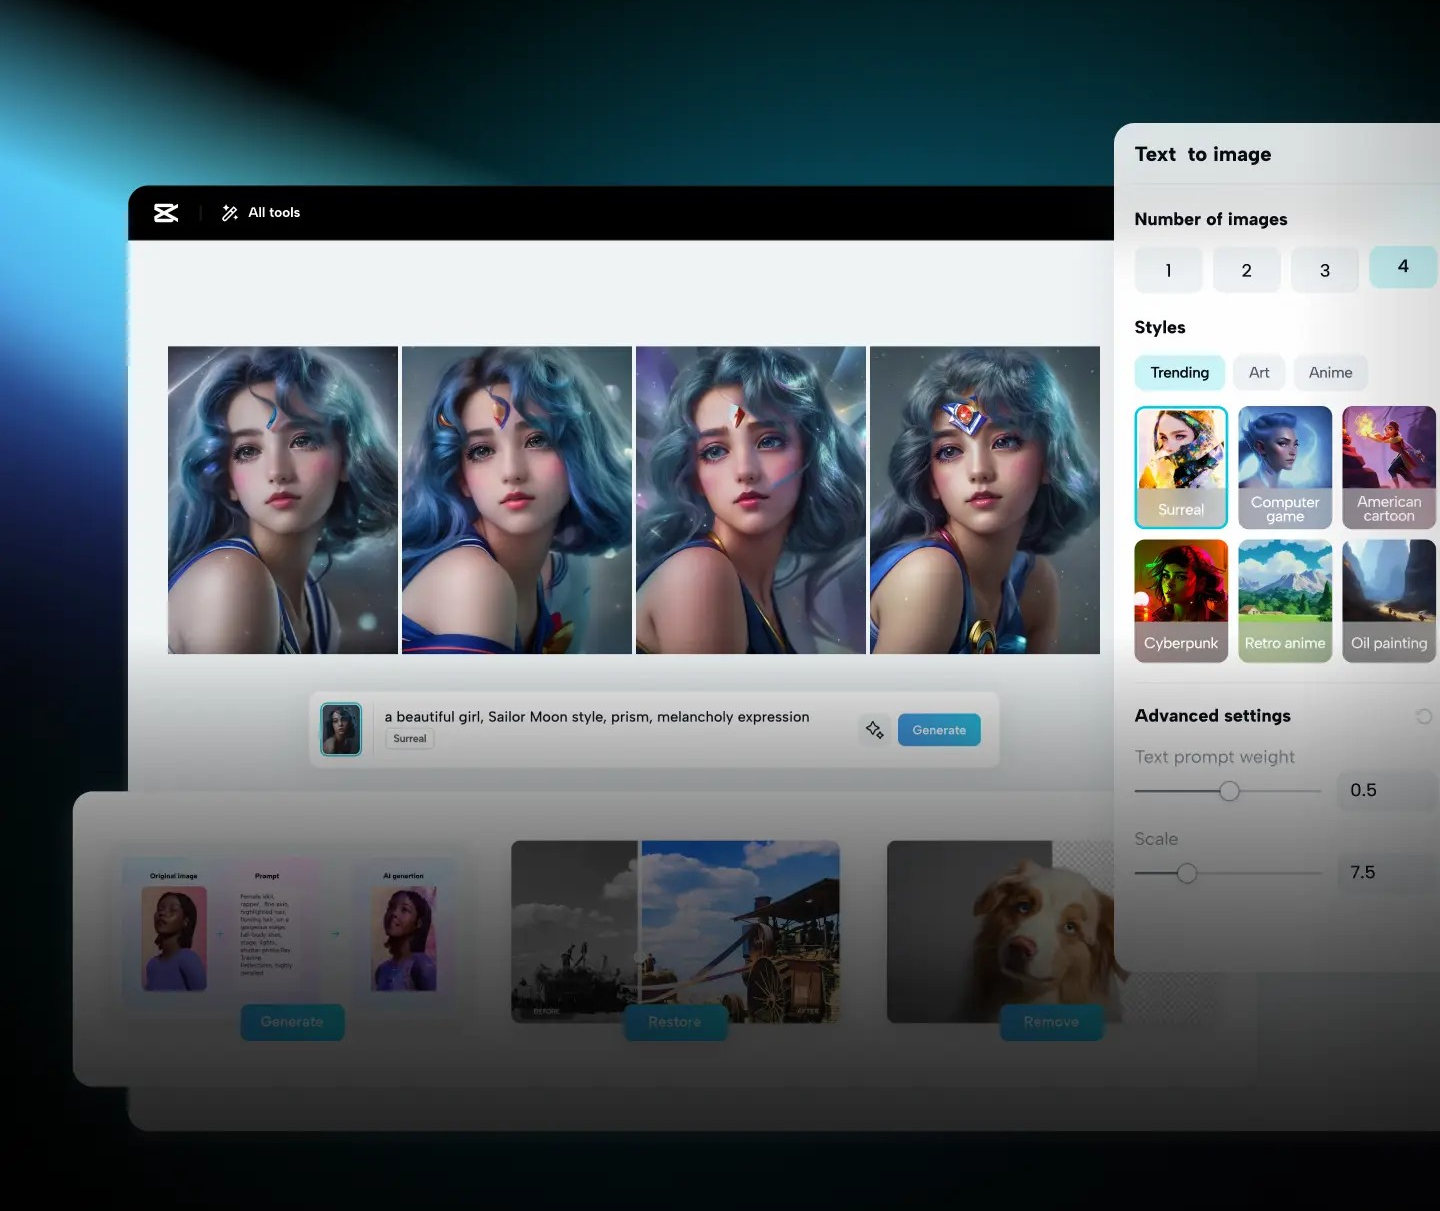The image size is (1440, 1211).
Task: Click the prompt text about Sailor Moon girl
Action: pos(597,717)
